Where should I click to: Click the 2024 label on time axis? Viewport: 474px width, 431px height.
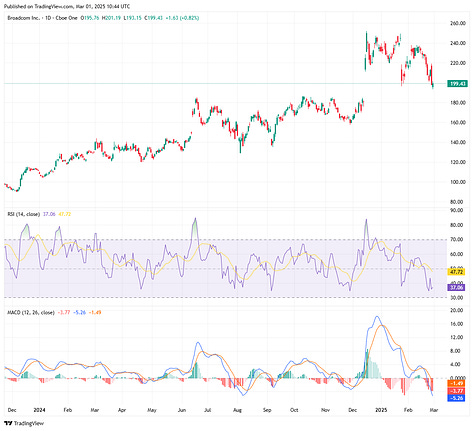[39, 410]
